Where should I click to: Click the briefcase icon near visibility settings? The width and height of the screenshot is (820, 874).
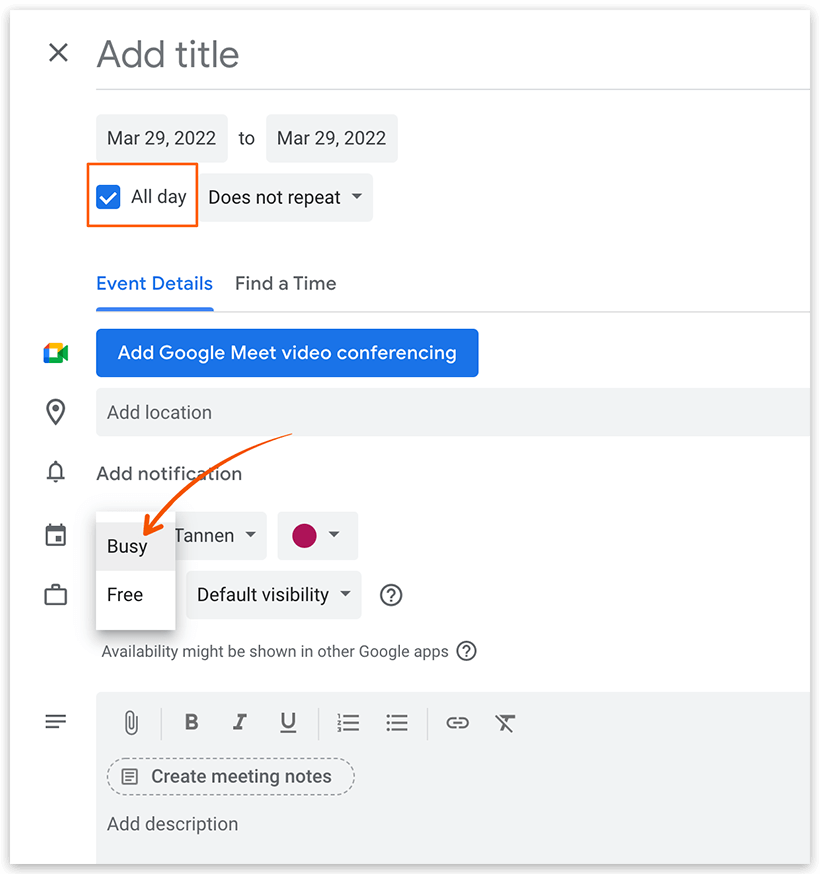(x=56, y=594)
